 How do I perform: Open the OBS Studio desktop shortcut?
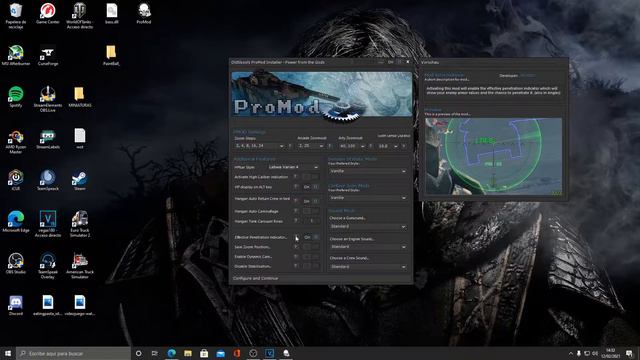[16, 263]
